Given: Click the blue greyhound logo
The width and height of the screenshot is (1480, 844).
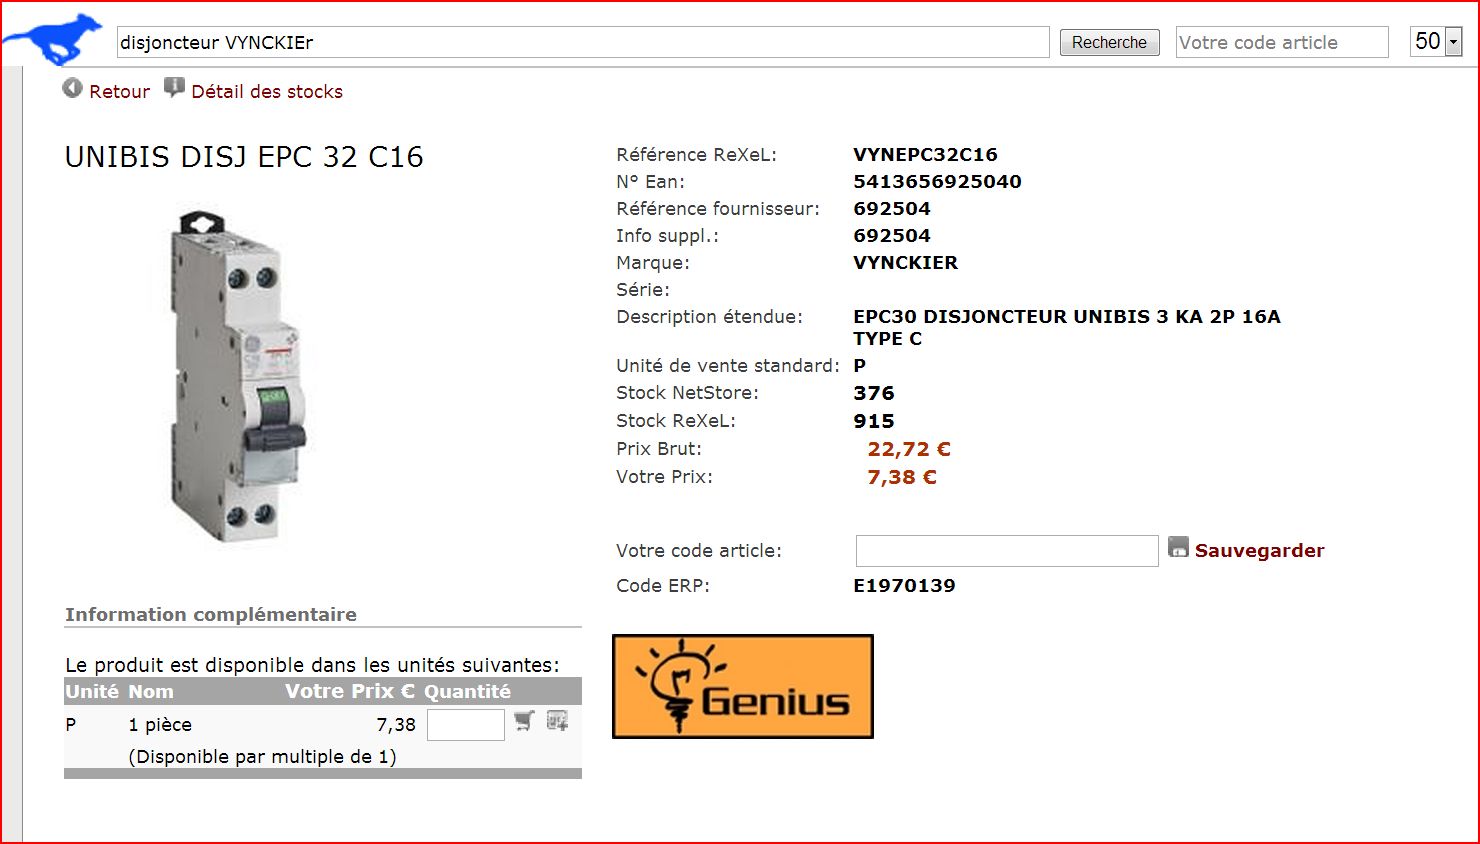Looking at the screenshot, I should [54, 40].
